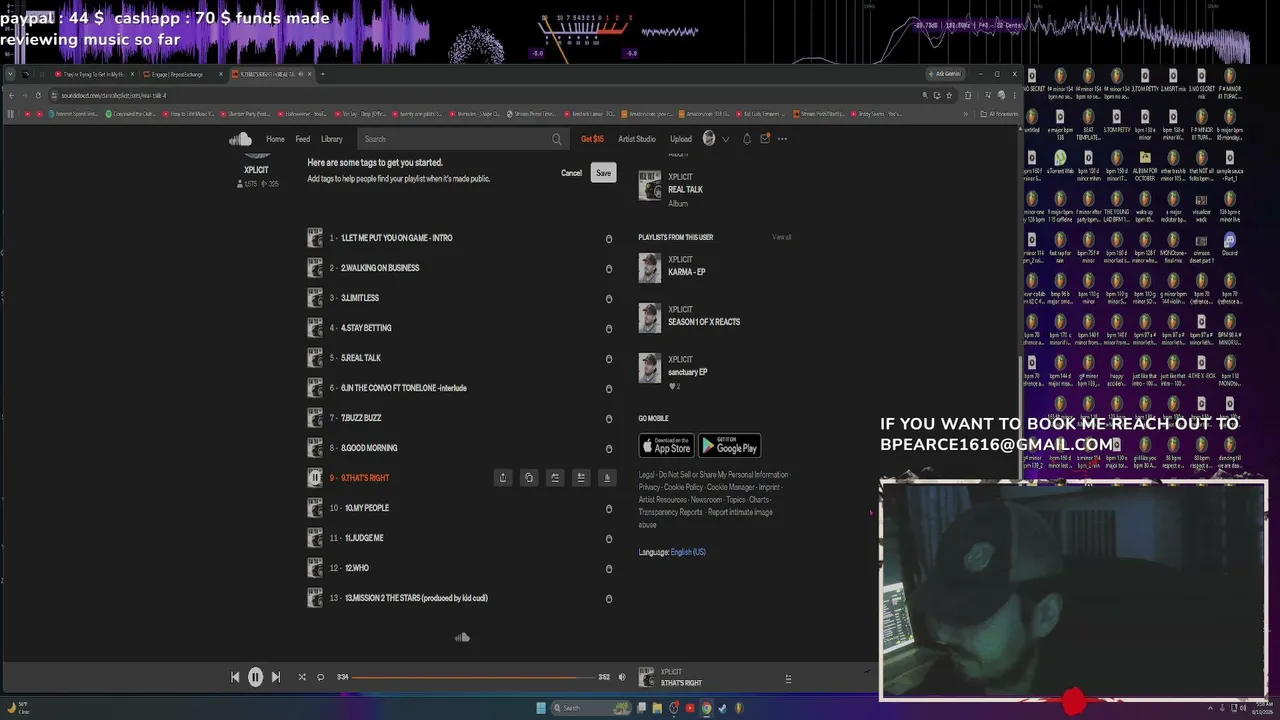This screenshot has width=1280, height=720.
Task: Reload the page in browser toolbar
Action: (38, 95)
